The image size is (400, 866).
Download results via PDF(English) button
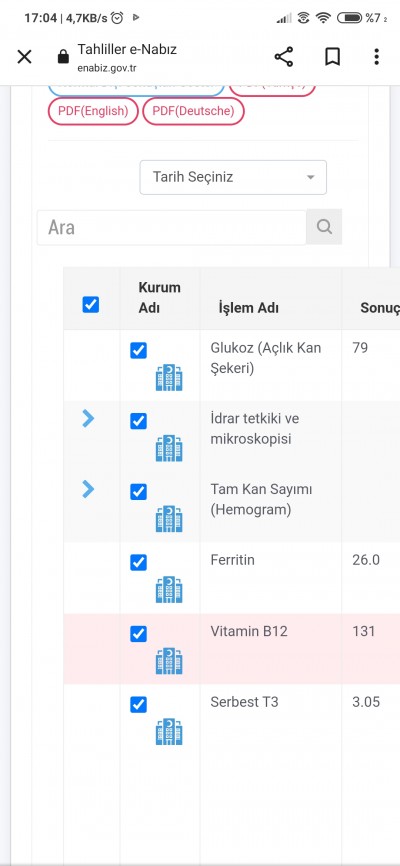[x=93, y=111]
